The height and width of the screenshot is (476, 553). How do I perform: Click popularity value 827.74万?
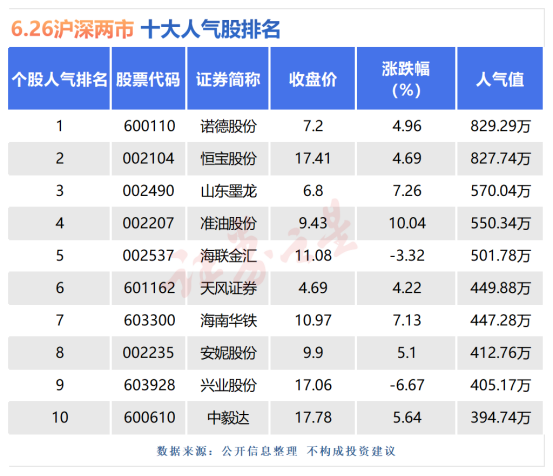500,158
